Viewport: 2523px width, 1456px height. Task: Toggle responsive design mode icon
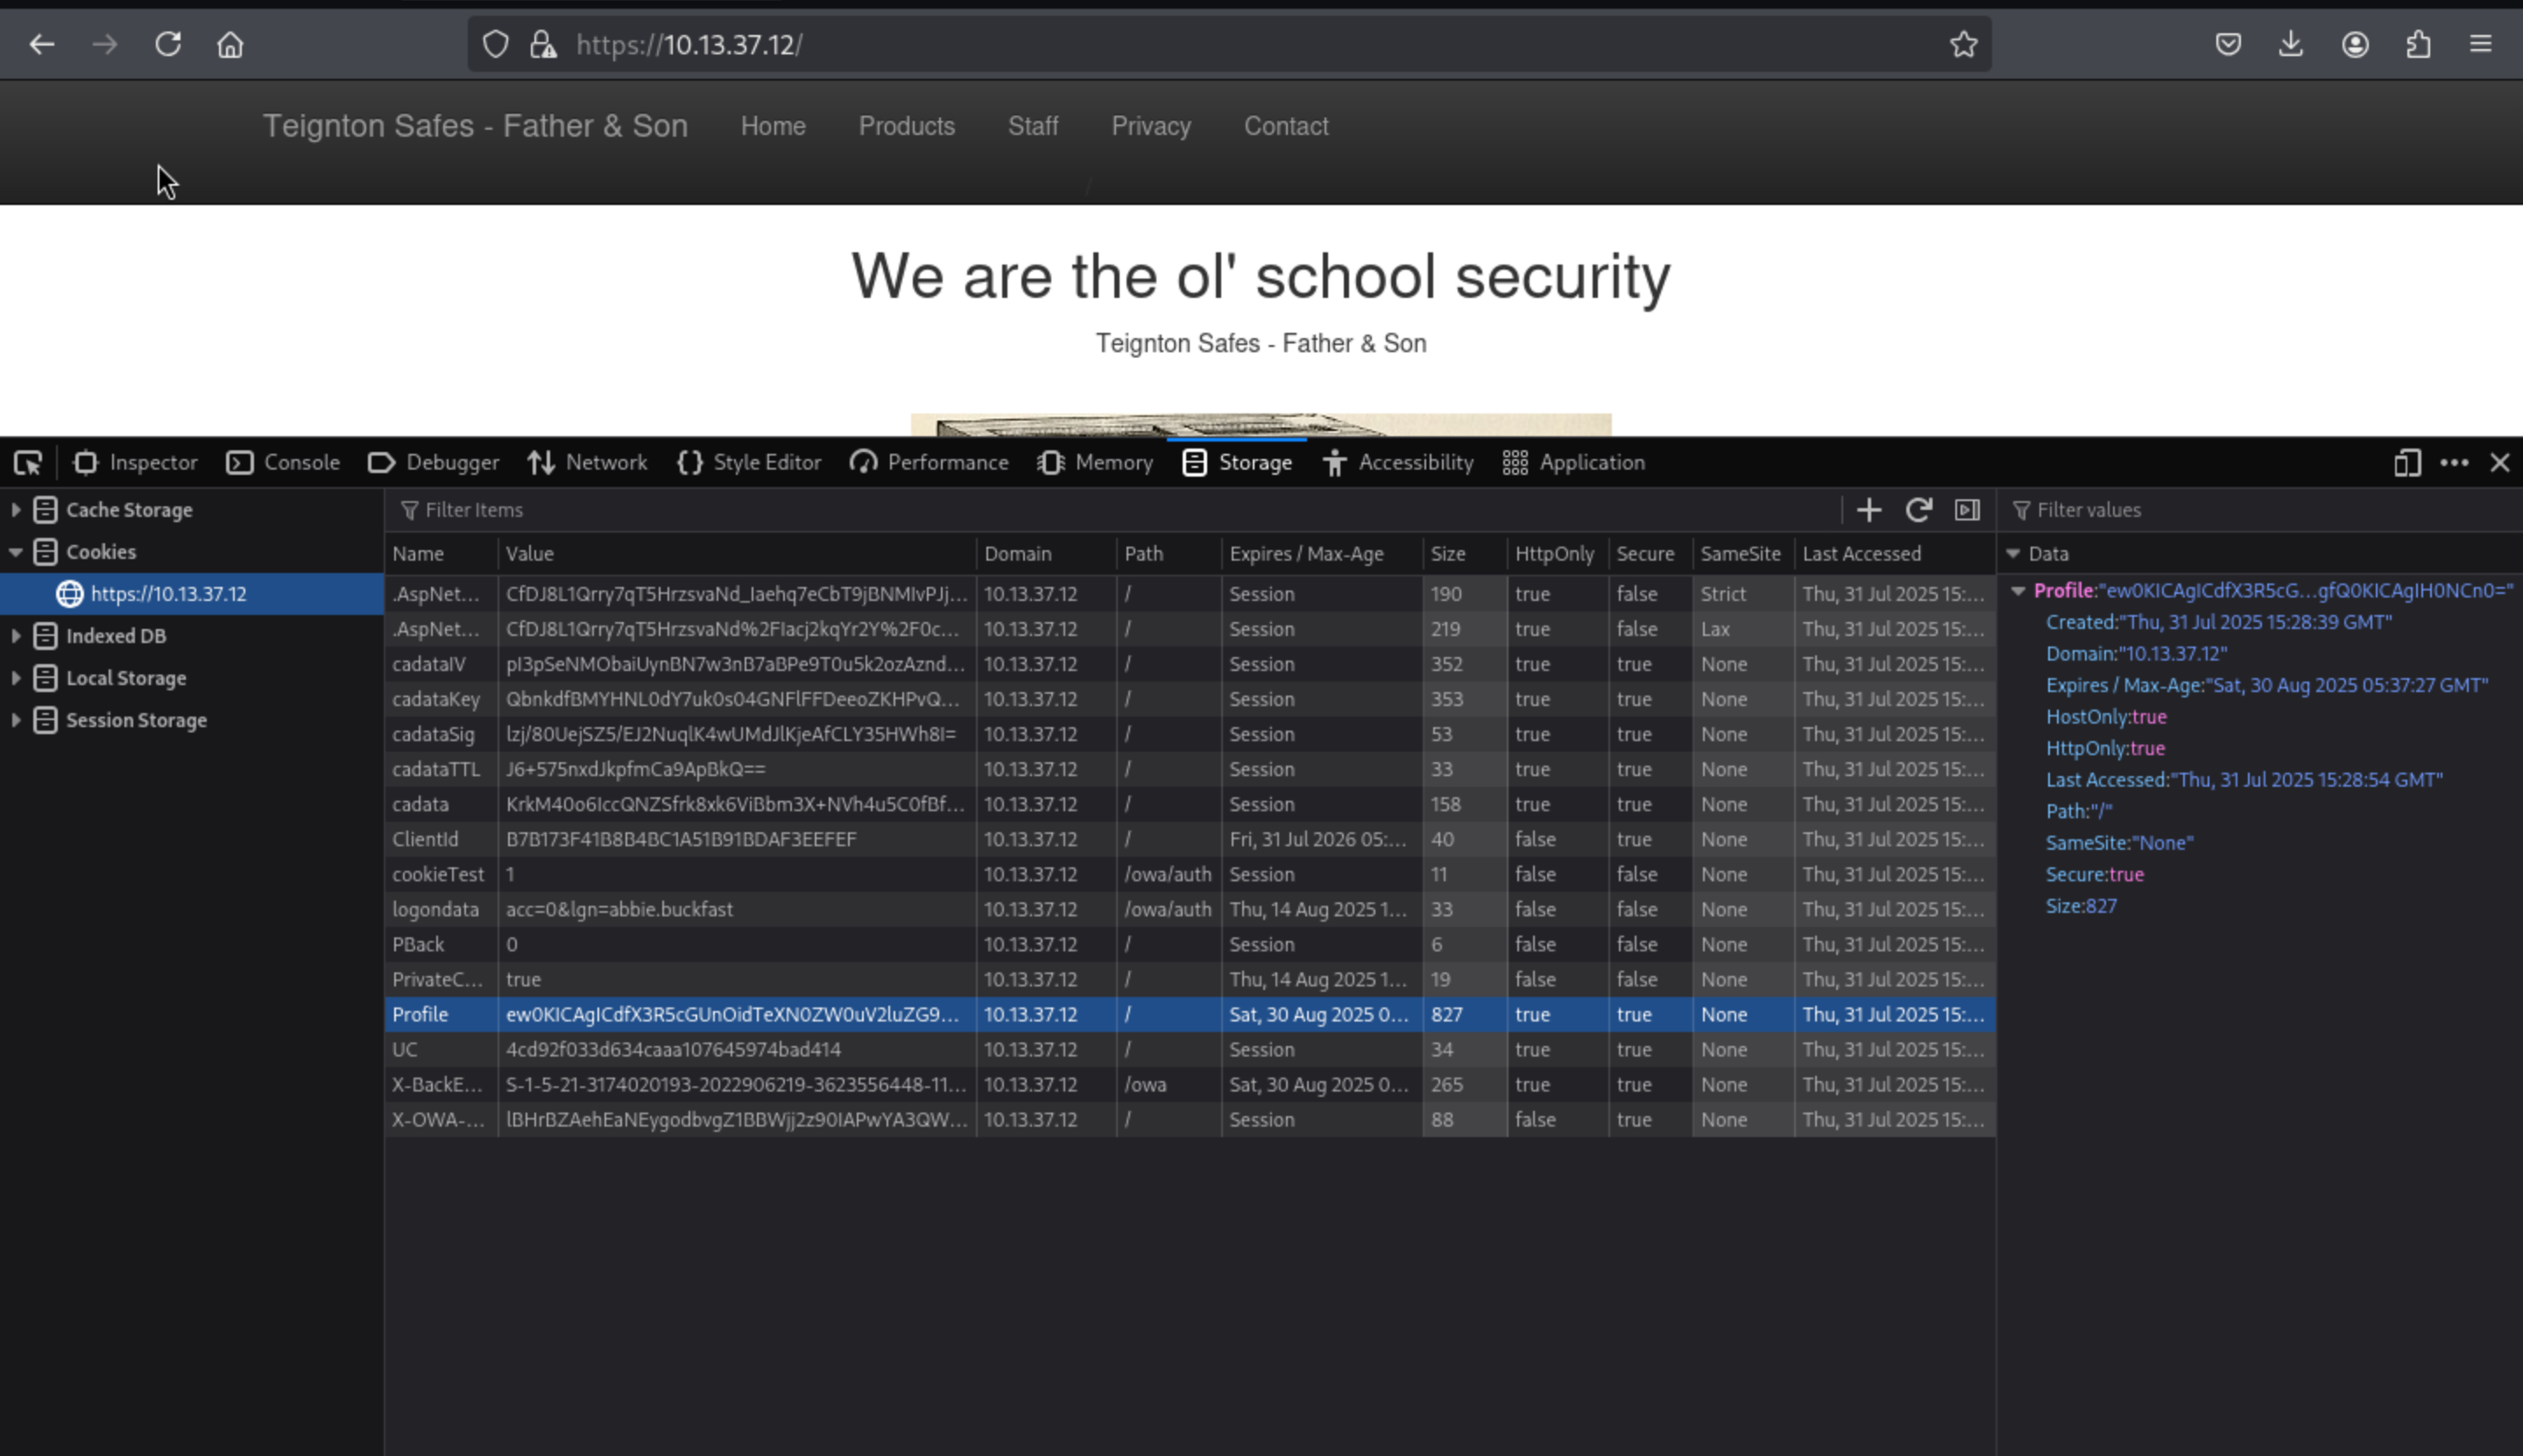point(2408,462)
